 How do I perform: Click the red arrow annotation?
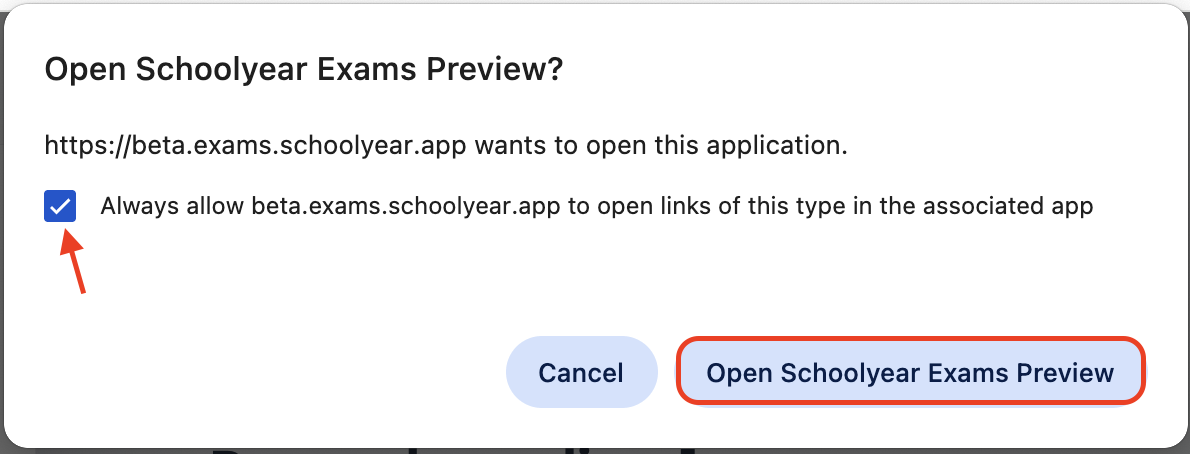[74, 262]
